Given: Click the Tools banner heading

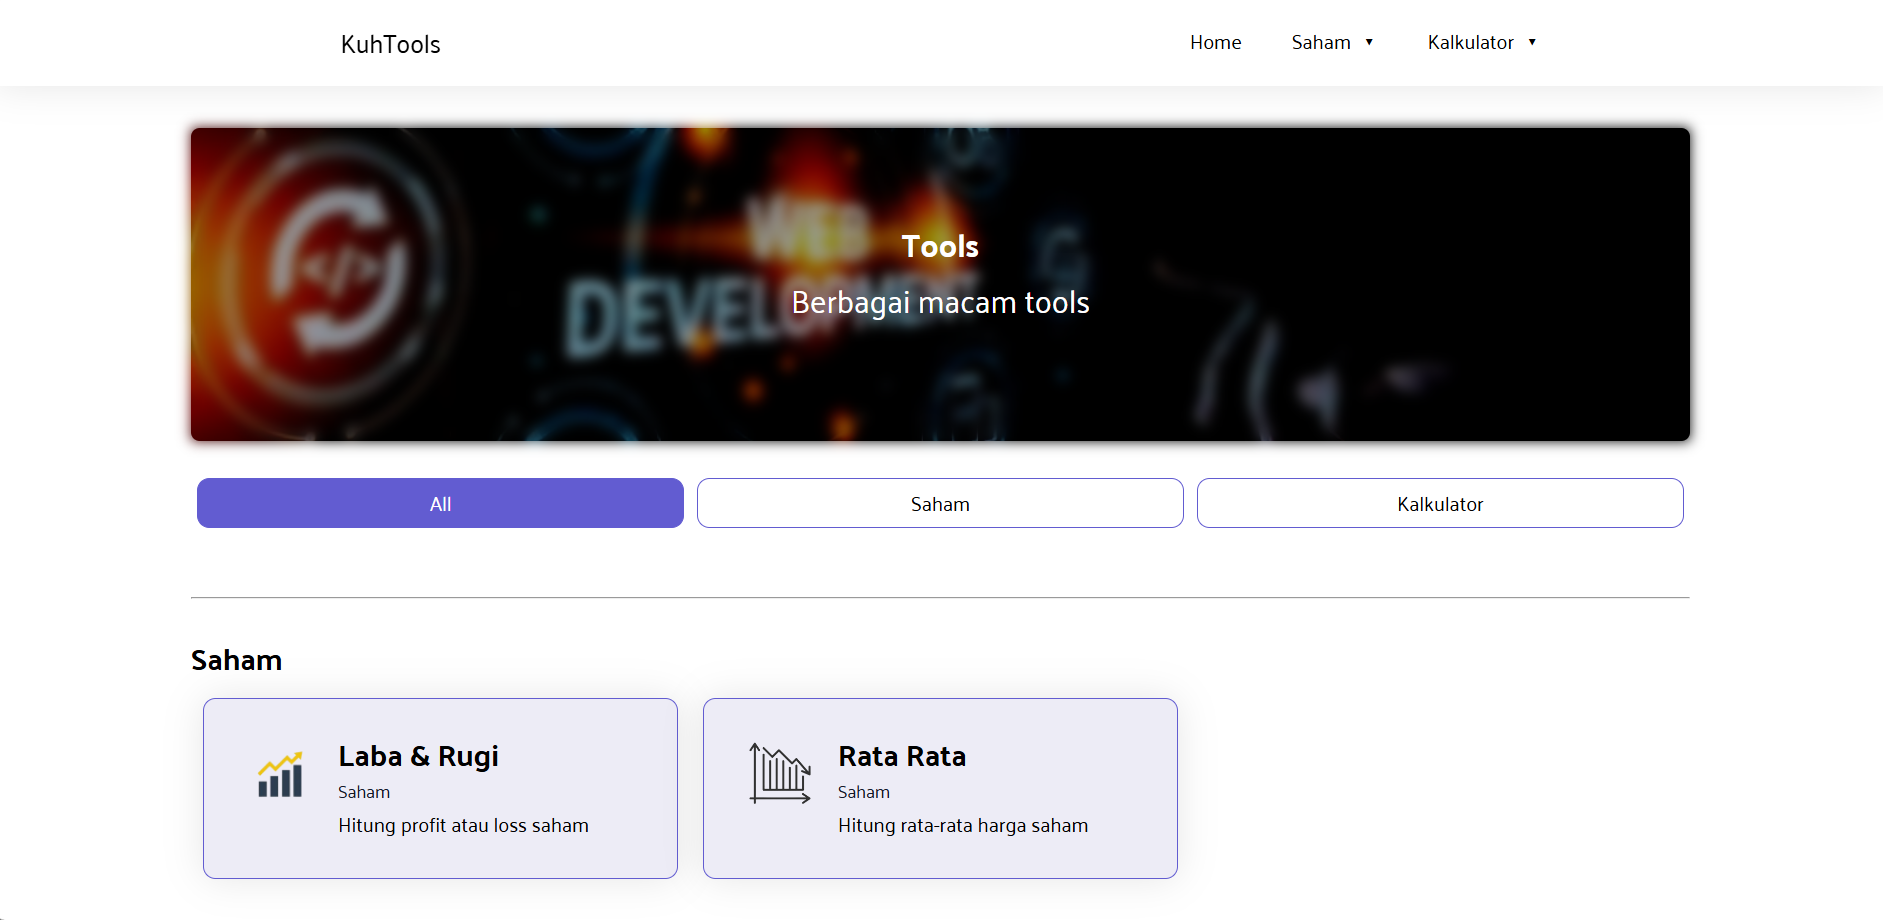Looking at the screenshot, I should [x=940, y=246].
